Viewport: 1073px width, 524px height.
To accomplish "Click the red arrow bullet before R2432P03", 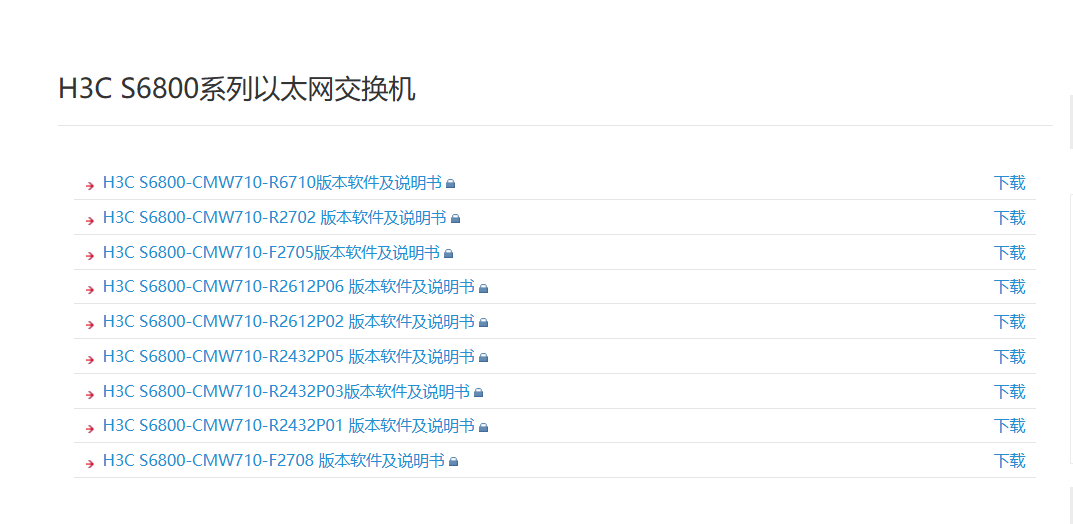I will tap(90, 395).
